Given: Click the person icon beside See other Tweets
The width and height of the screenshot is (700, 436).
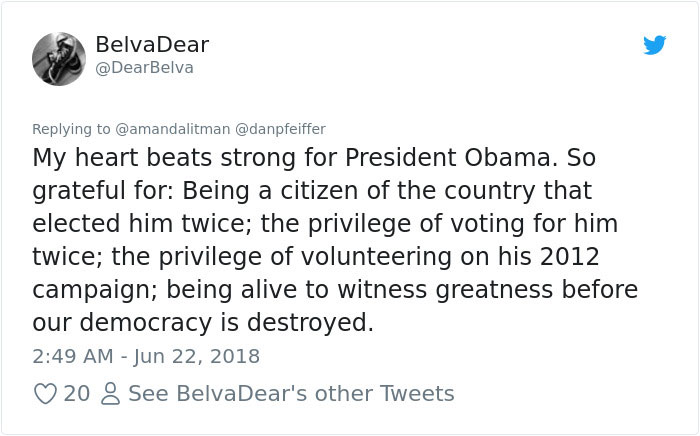Looking at the screenshot, I should coord(108,394).
